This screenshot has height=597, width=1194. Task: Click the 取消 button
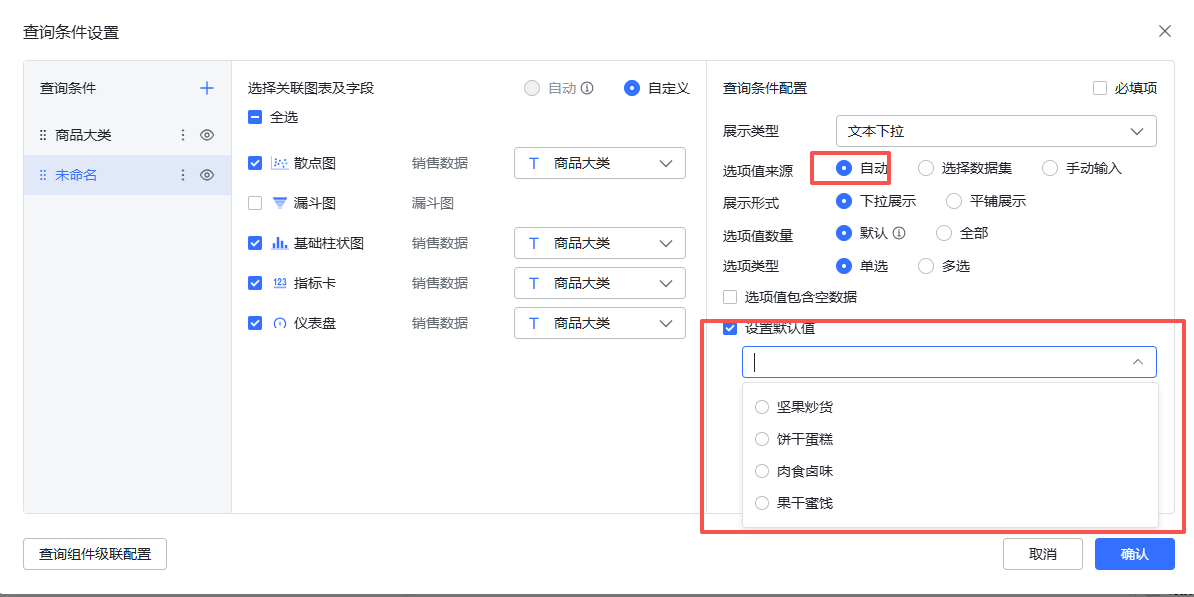[1042, 554]
